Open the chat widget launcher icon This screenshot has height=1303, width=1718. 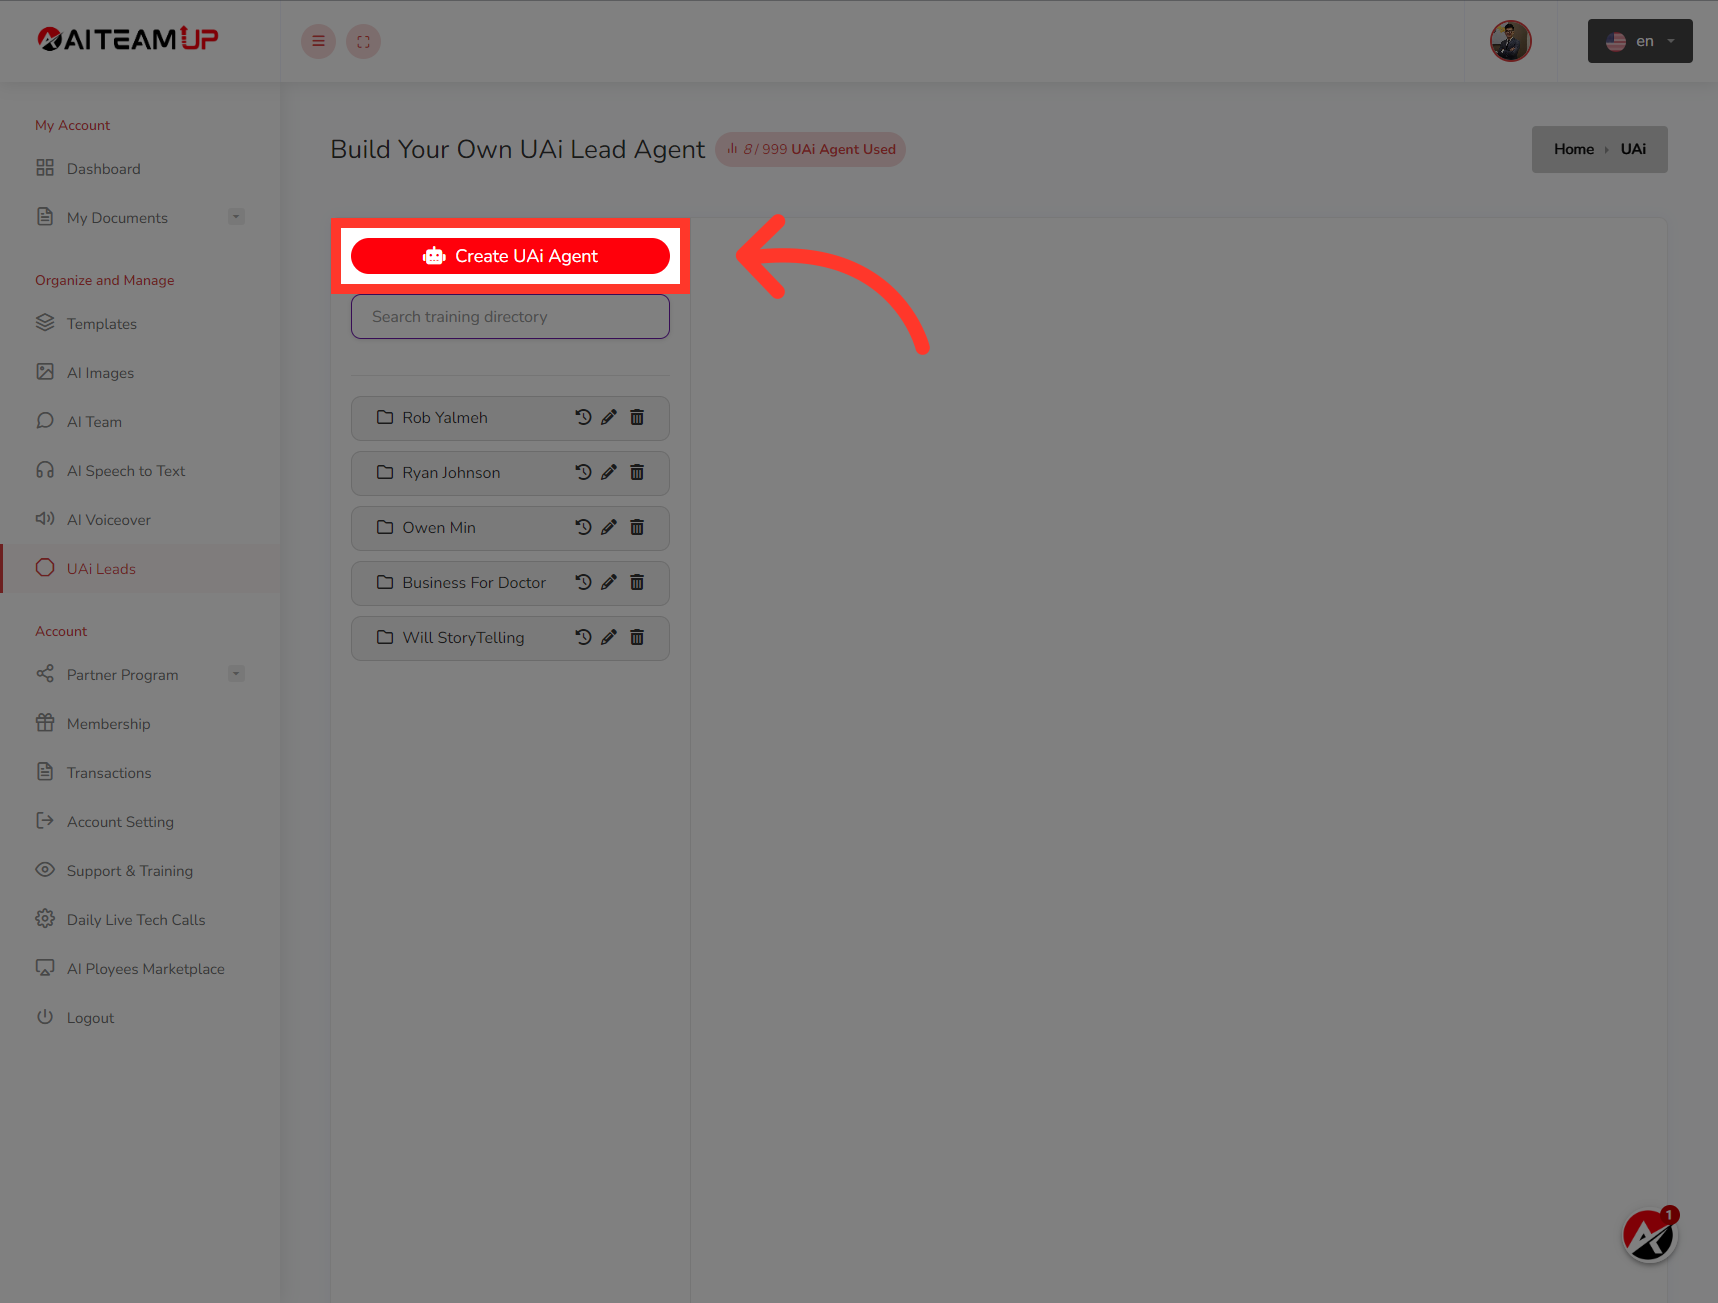coord(1648,1236)
